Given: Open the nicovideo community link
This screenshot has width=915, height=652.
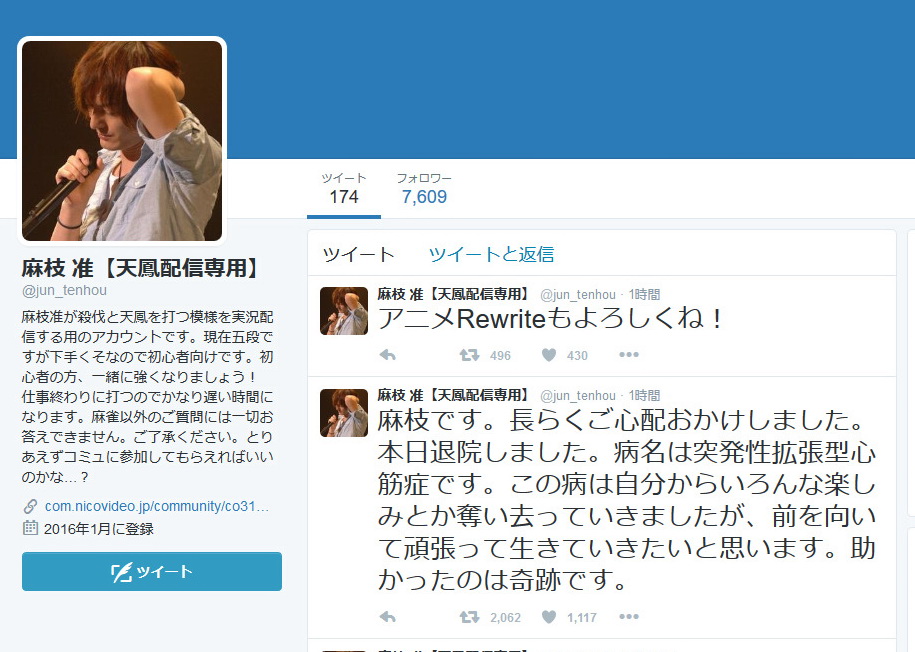Looking at the screenshot, I should pos(157,506).
